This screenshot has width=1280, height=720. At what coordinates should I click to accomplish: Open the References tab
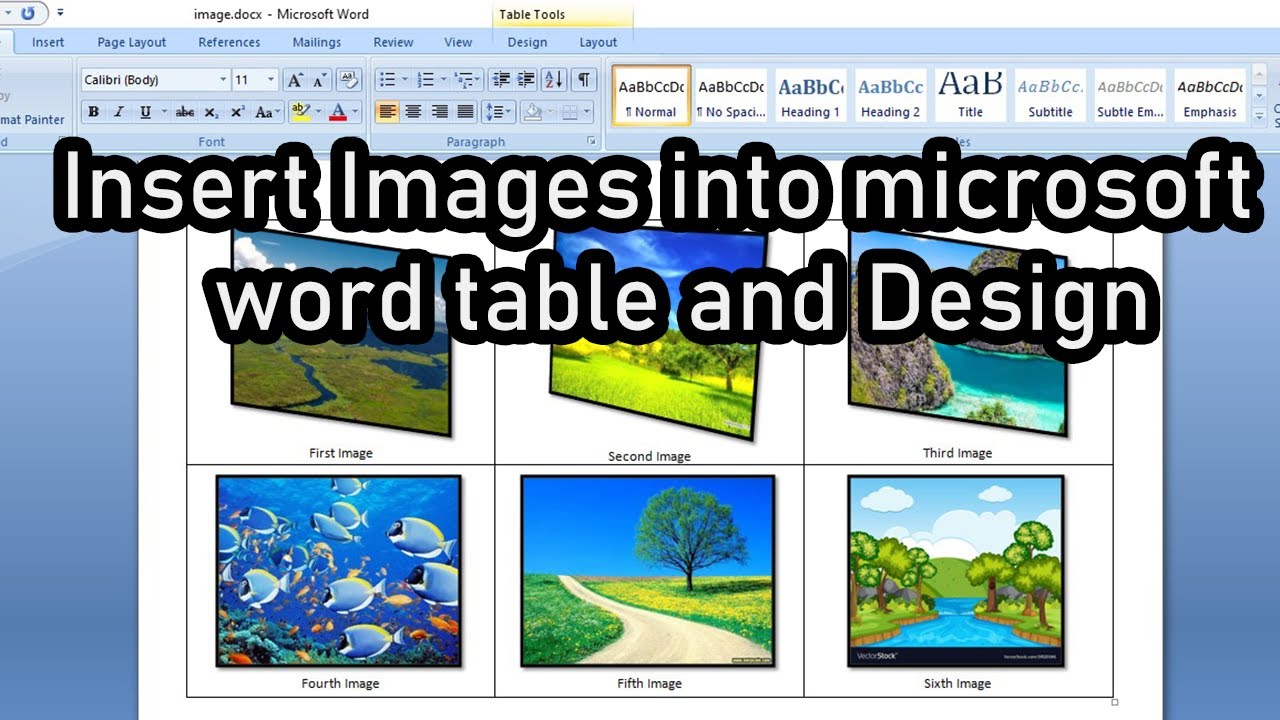[x=229, y=42]
